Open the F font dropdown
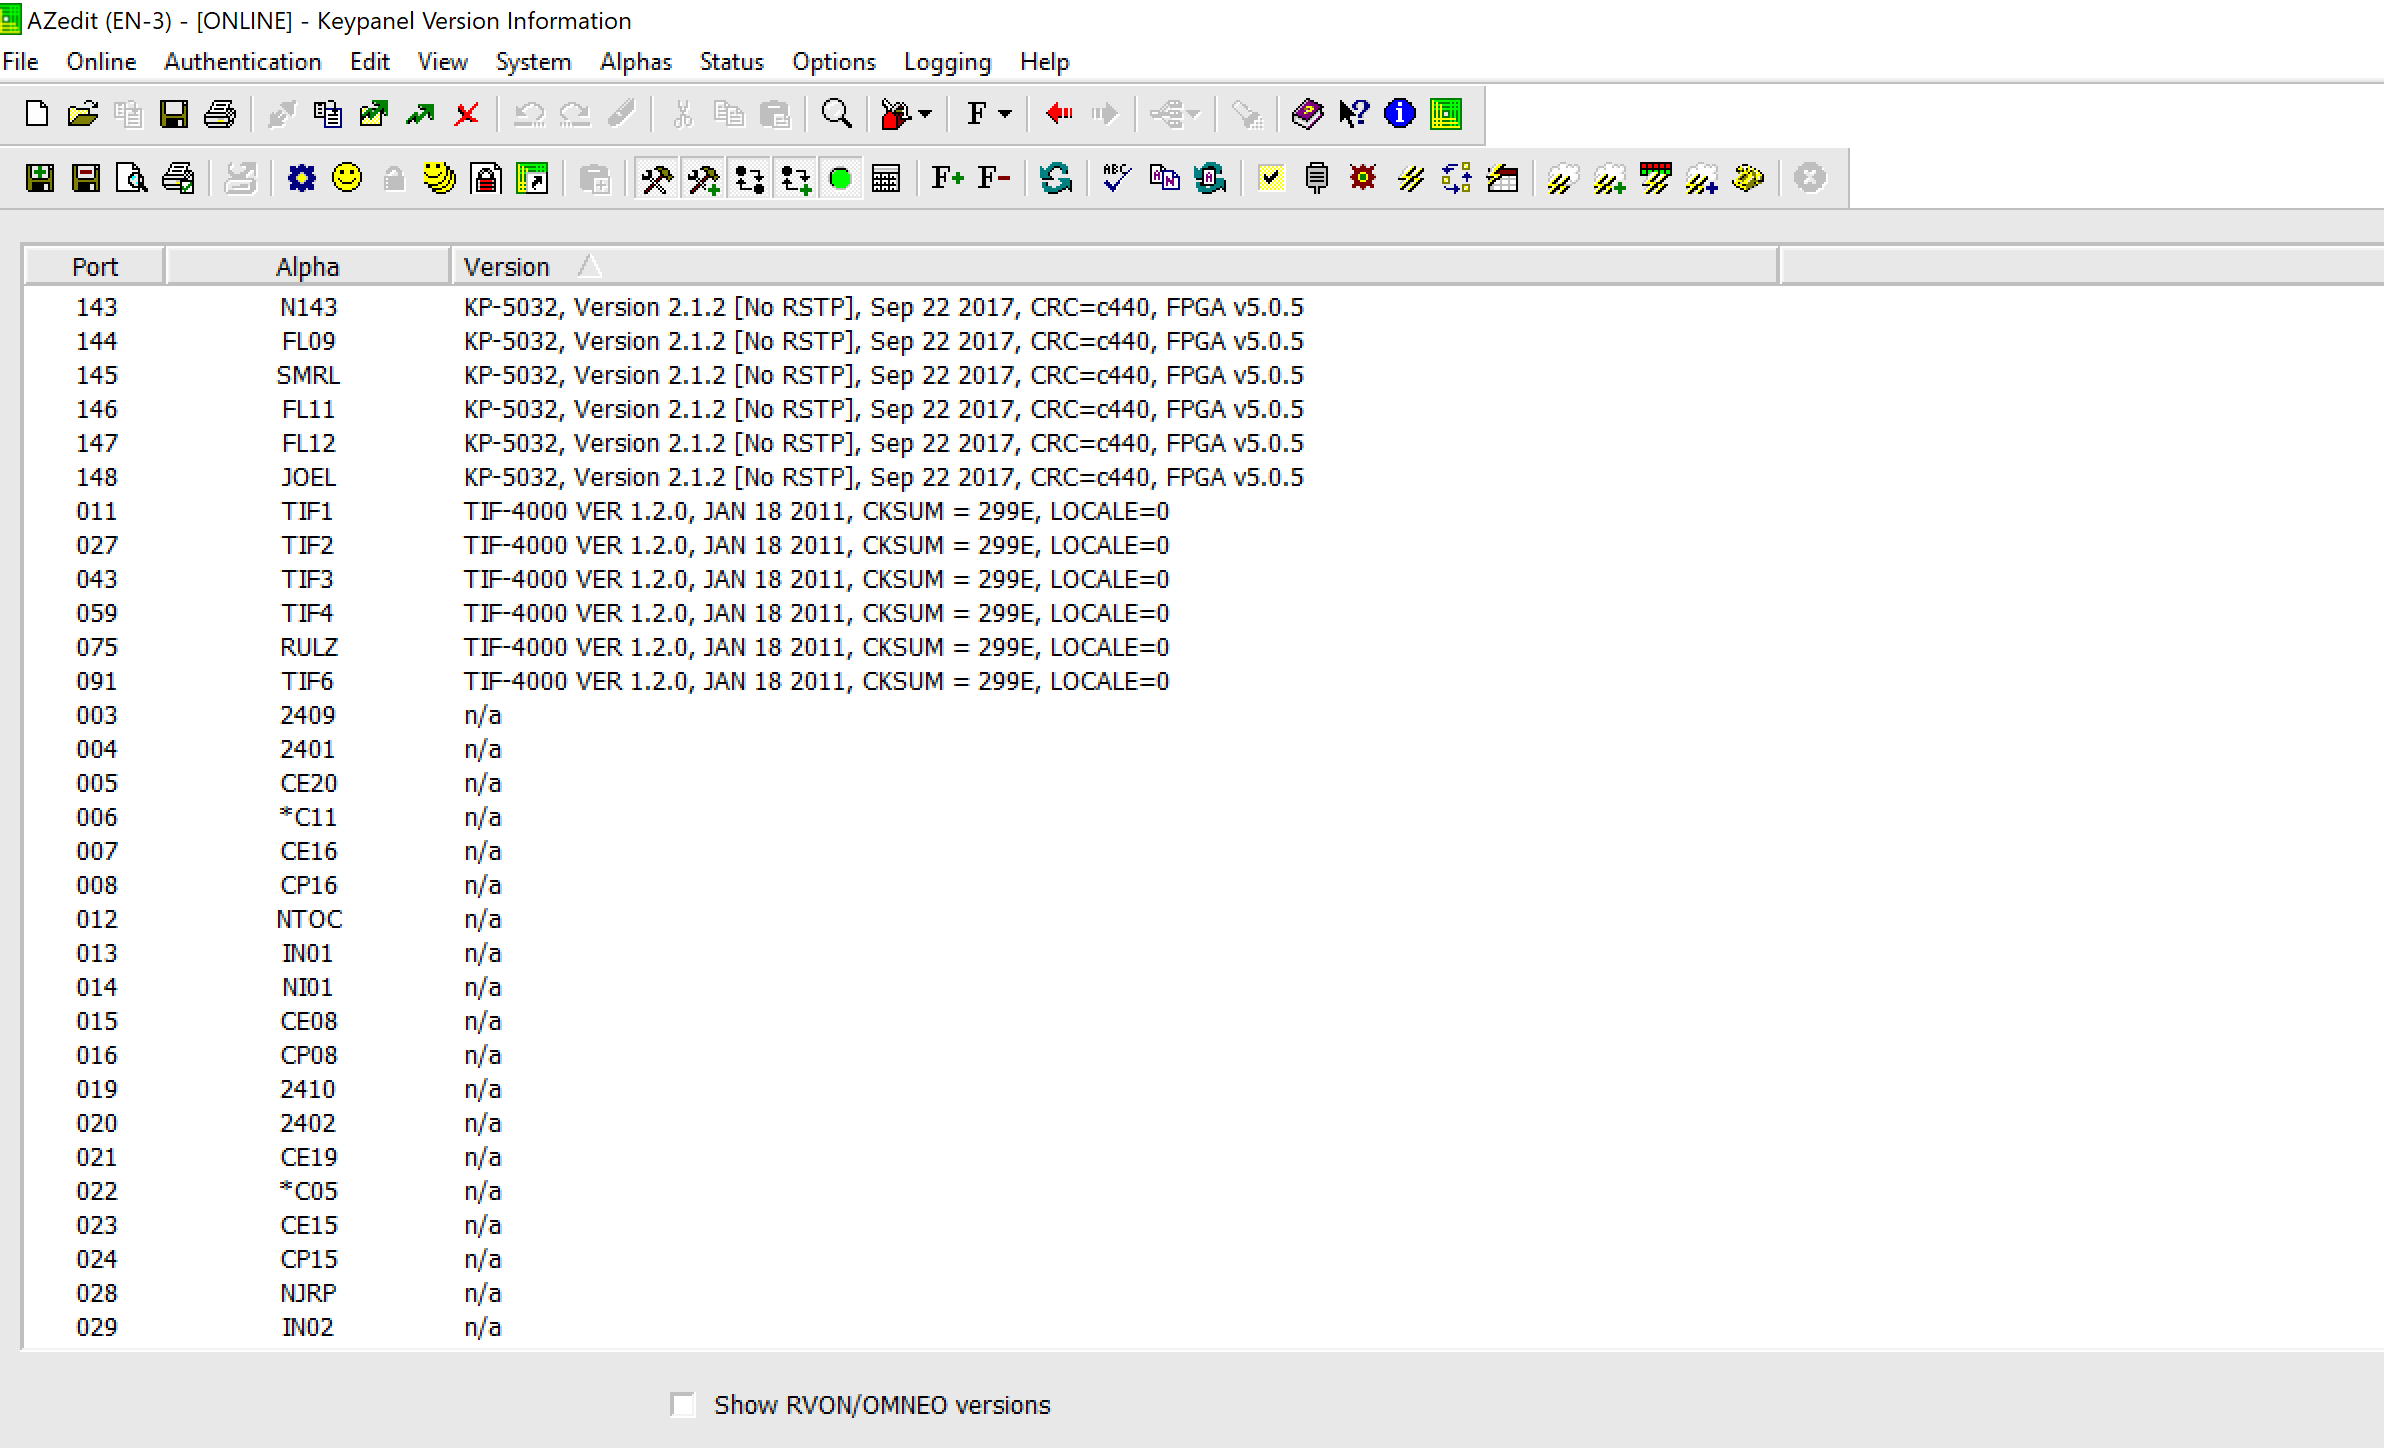Image resolution: width=2384 pixels, height=1448 pixels. (x=1005, y=114)
